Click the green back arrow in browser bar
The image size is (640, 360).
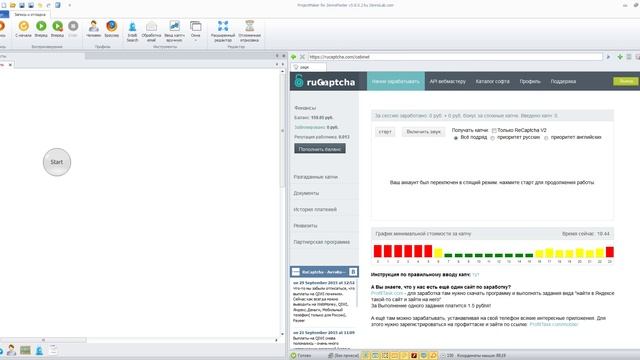pos(293,57)
